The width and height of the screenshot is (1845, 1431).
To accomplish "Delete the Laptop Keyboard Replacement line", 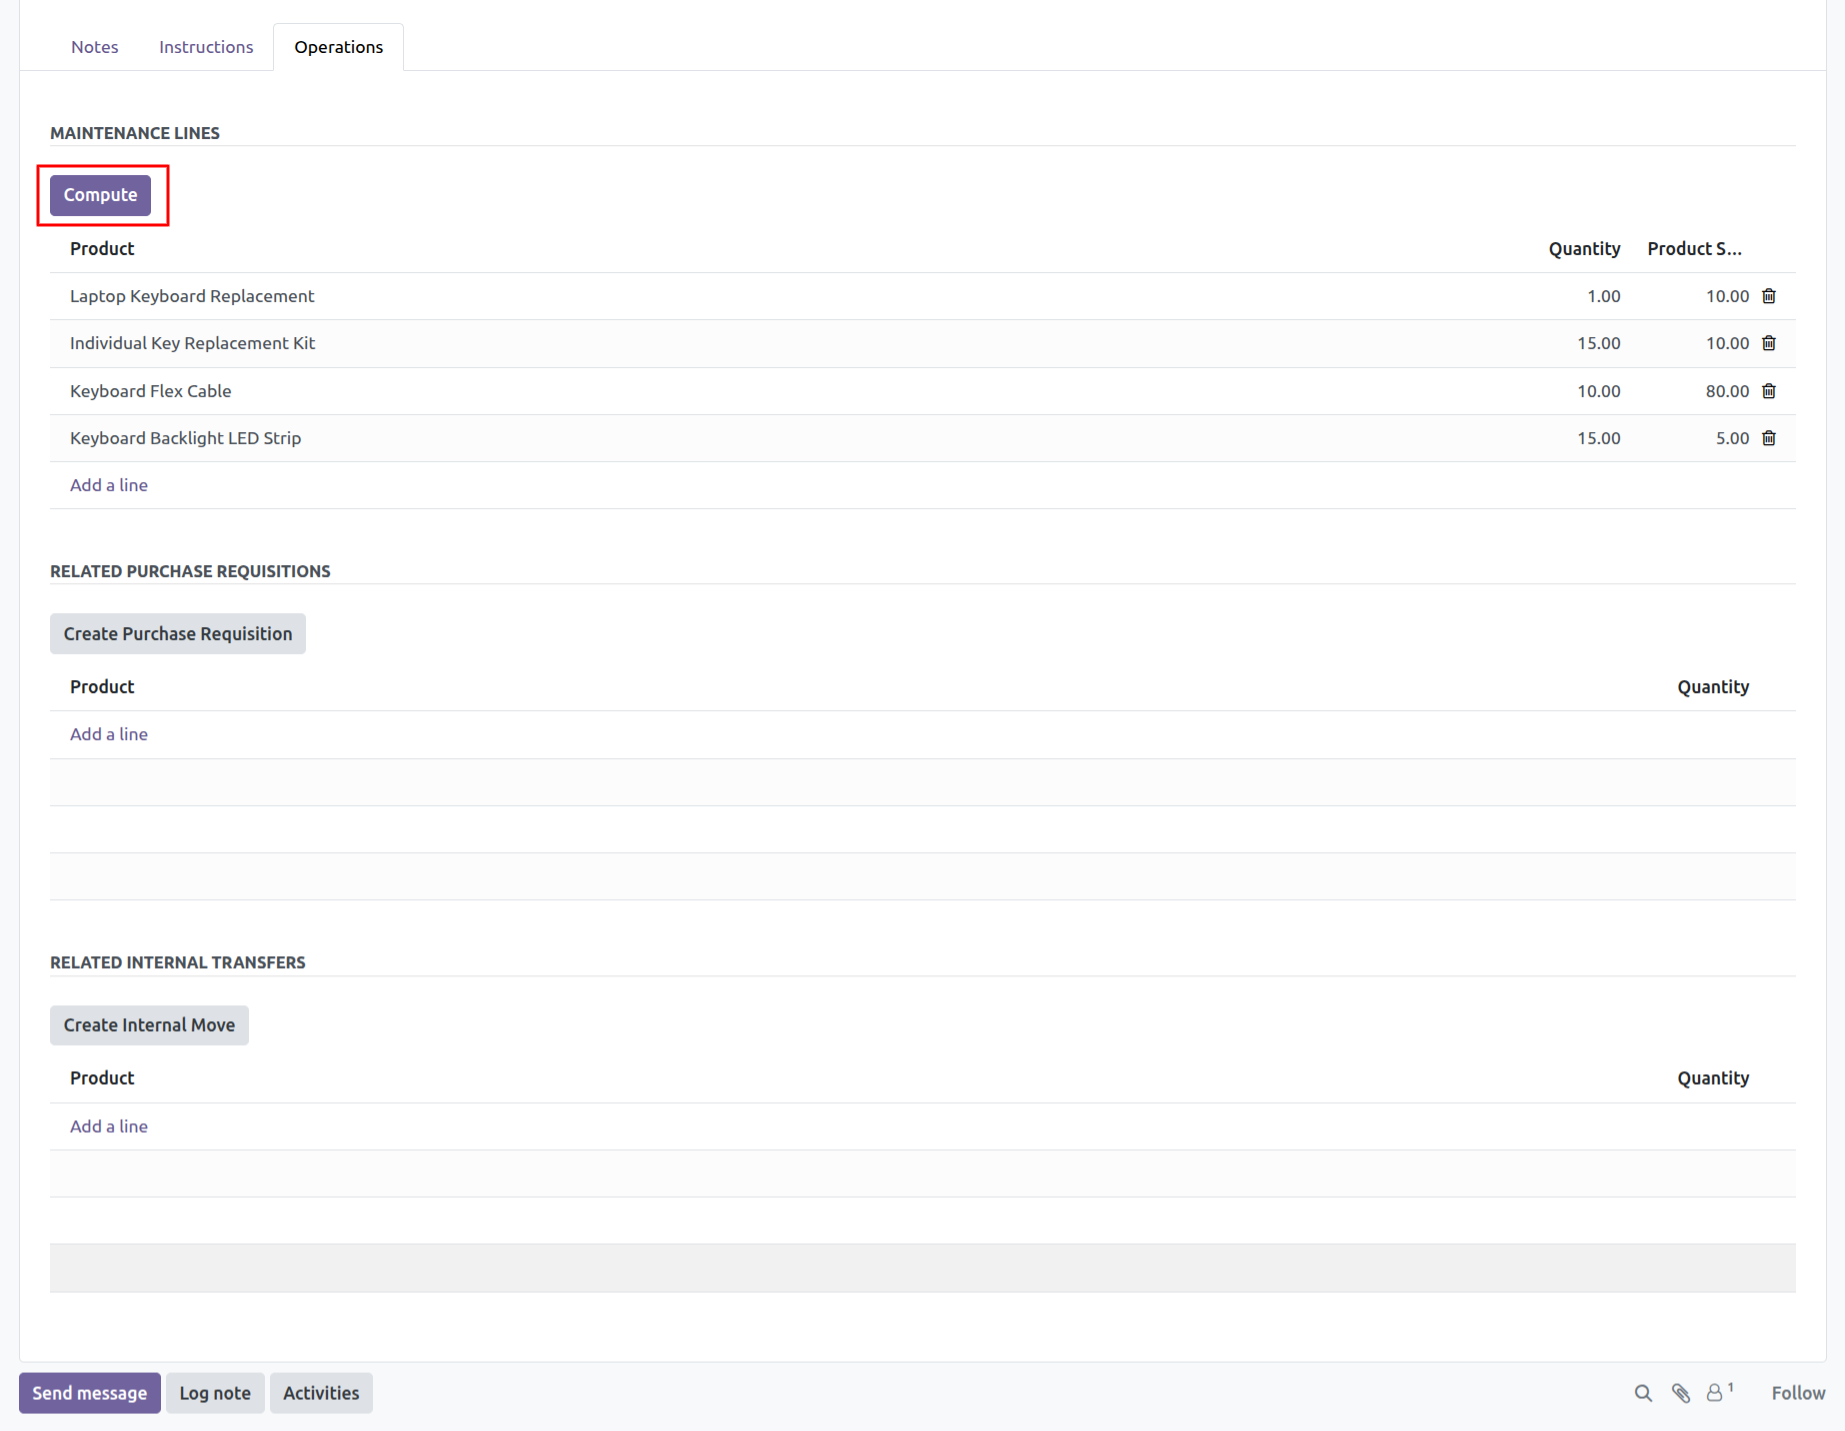I will tap(1768, 296).
